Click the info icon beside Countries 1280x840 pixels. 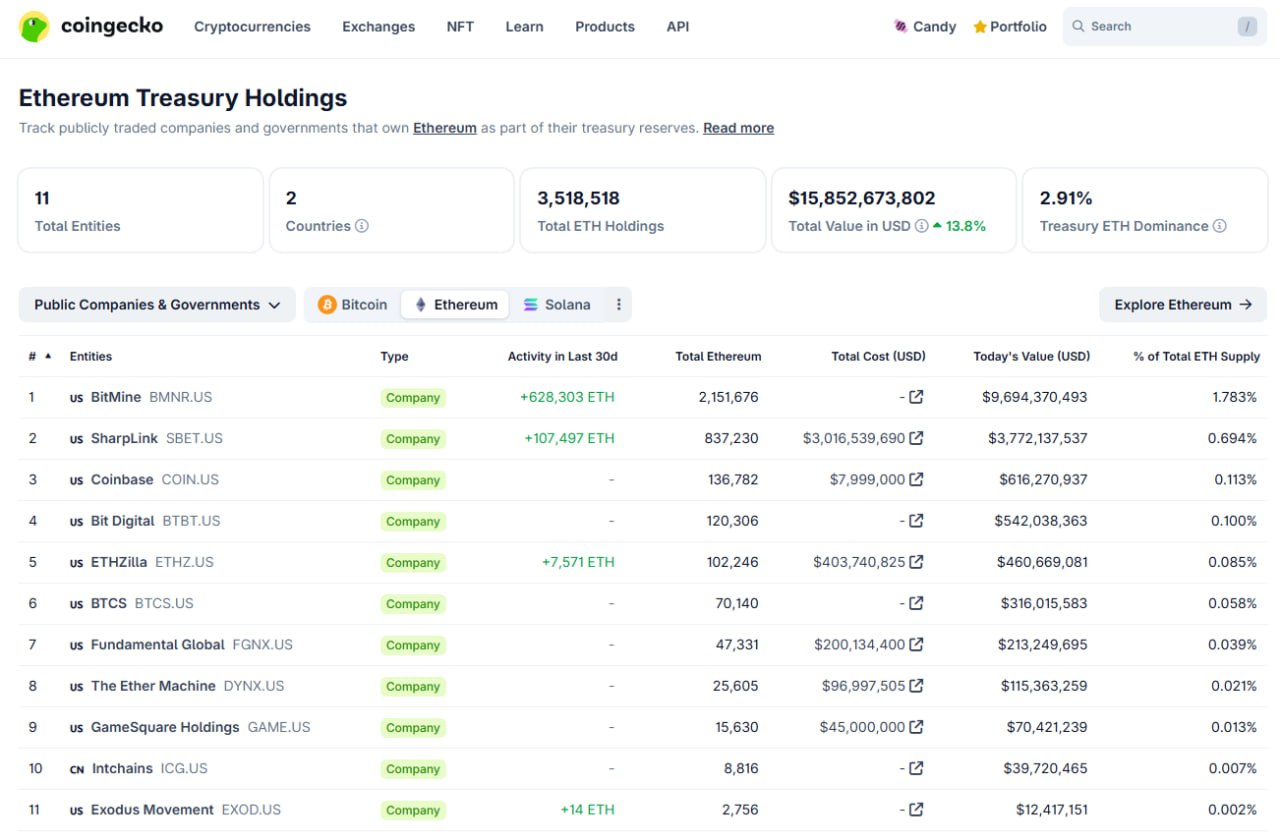[x=362, y=226]
